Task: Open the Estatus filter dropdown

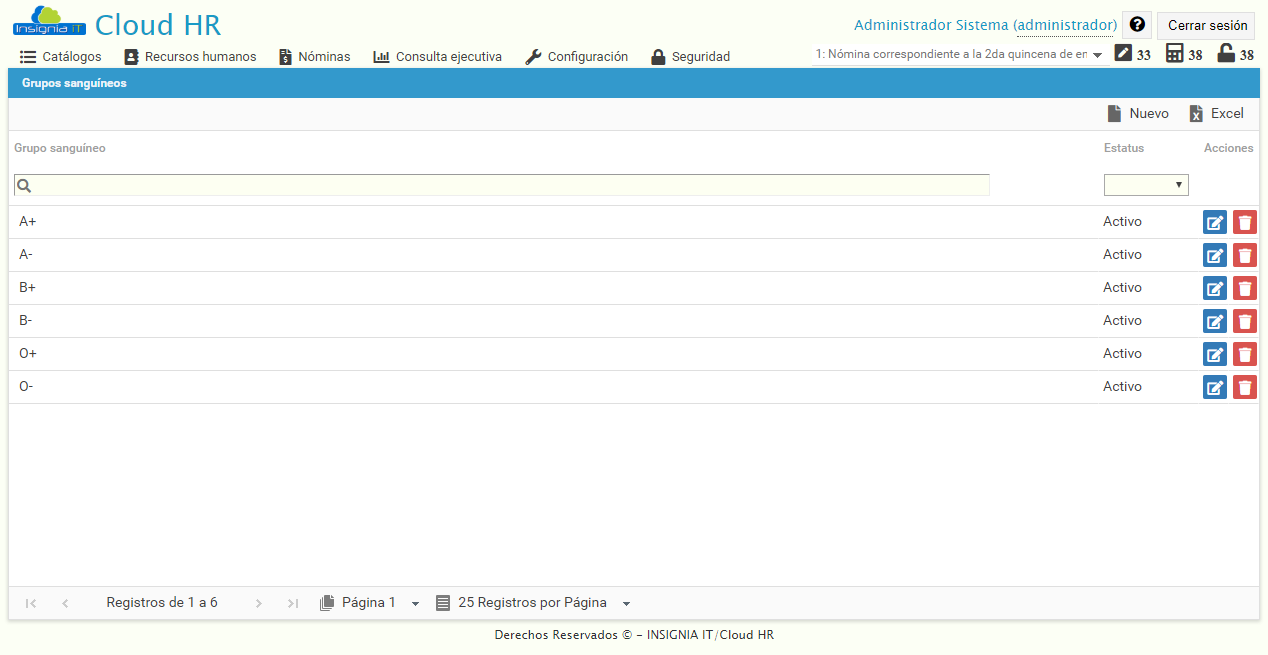Action: point(1146,184)
